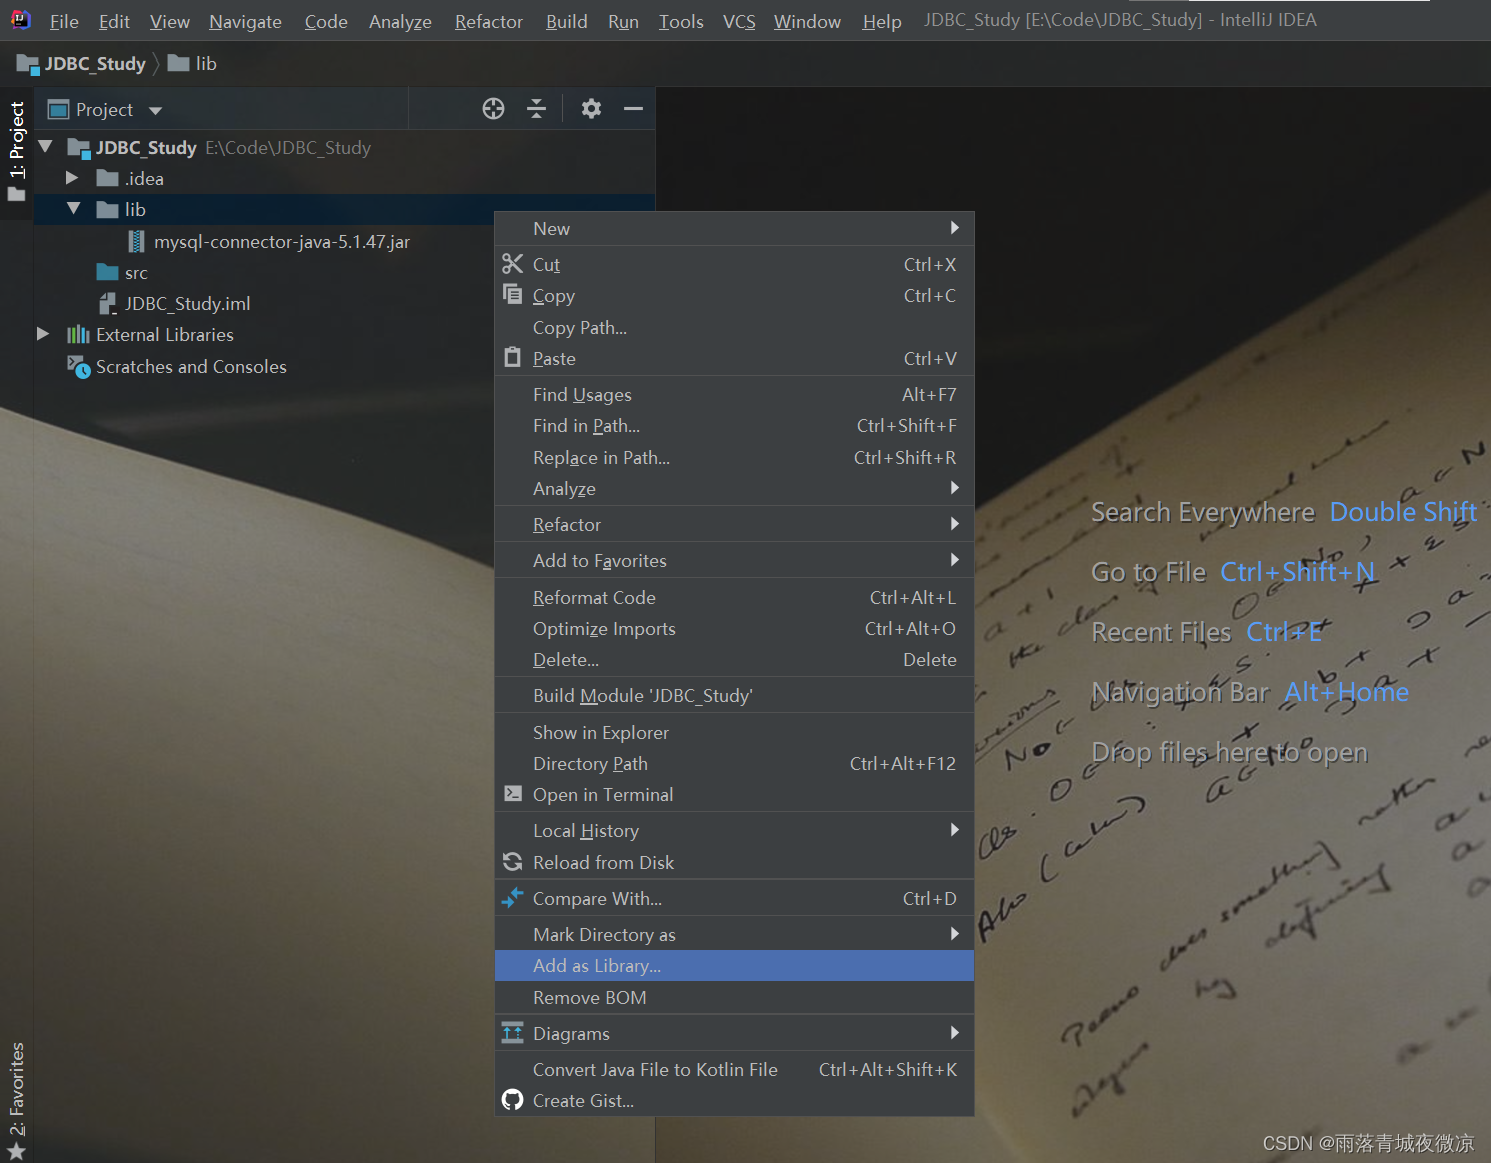
Task: Click the JDBC_Study.iml file icon
Action: [107, 303]
